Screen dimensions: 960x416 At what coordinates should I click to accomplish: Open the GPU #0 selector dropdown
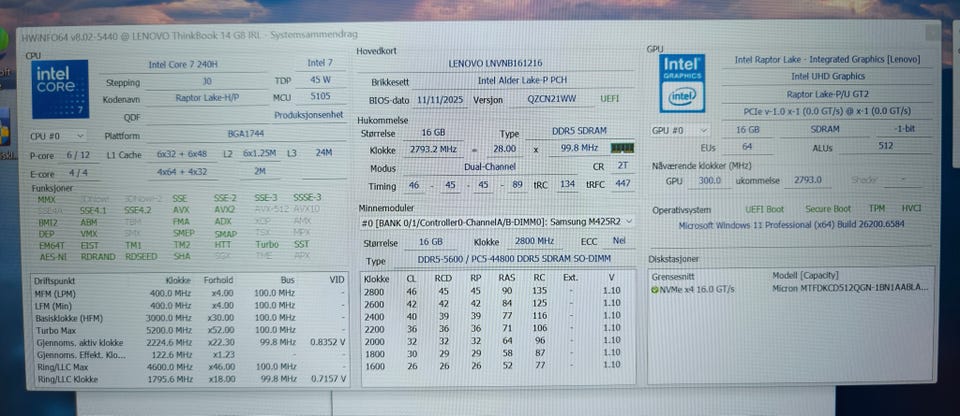pos(680,130)
